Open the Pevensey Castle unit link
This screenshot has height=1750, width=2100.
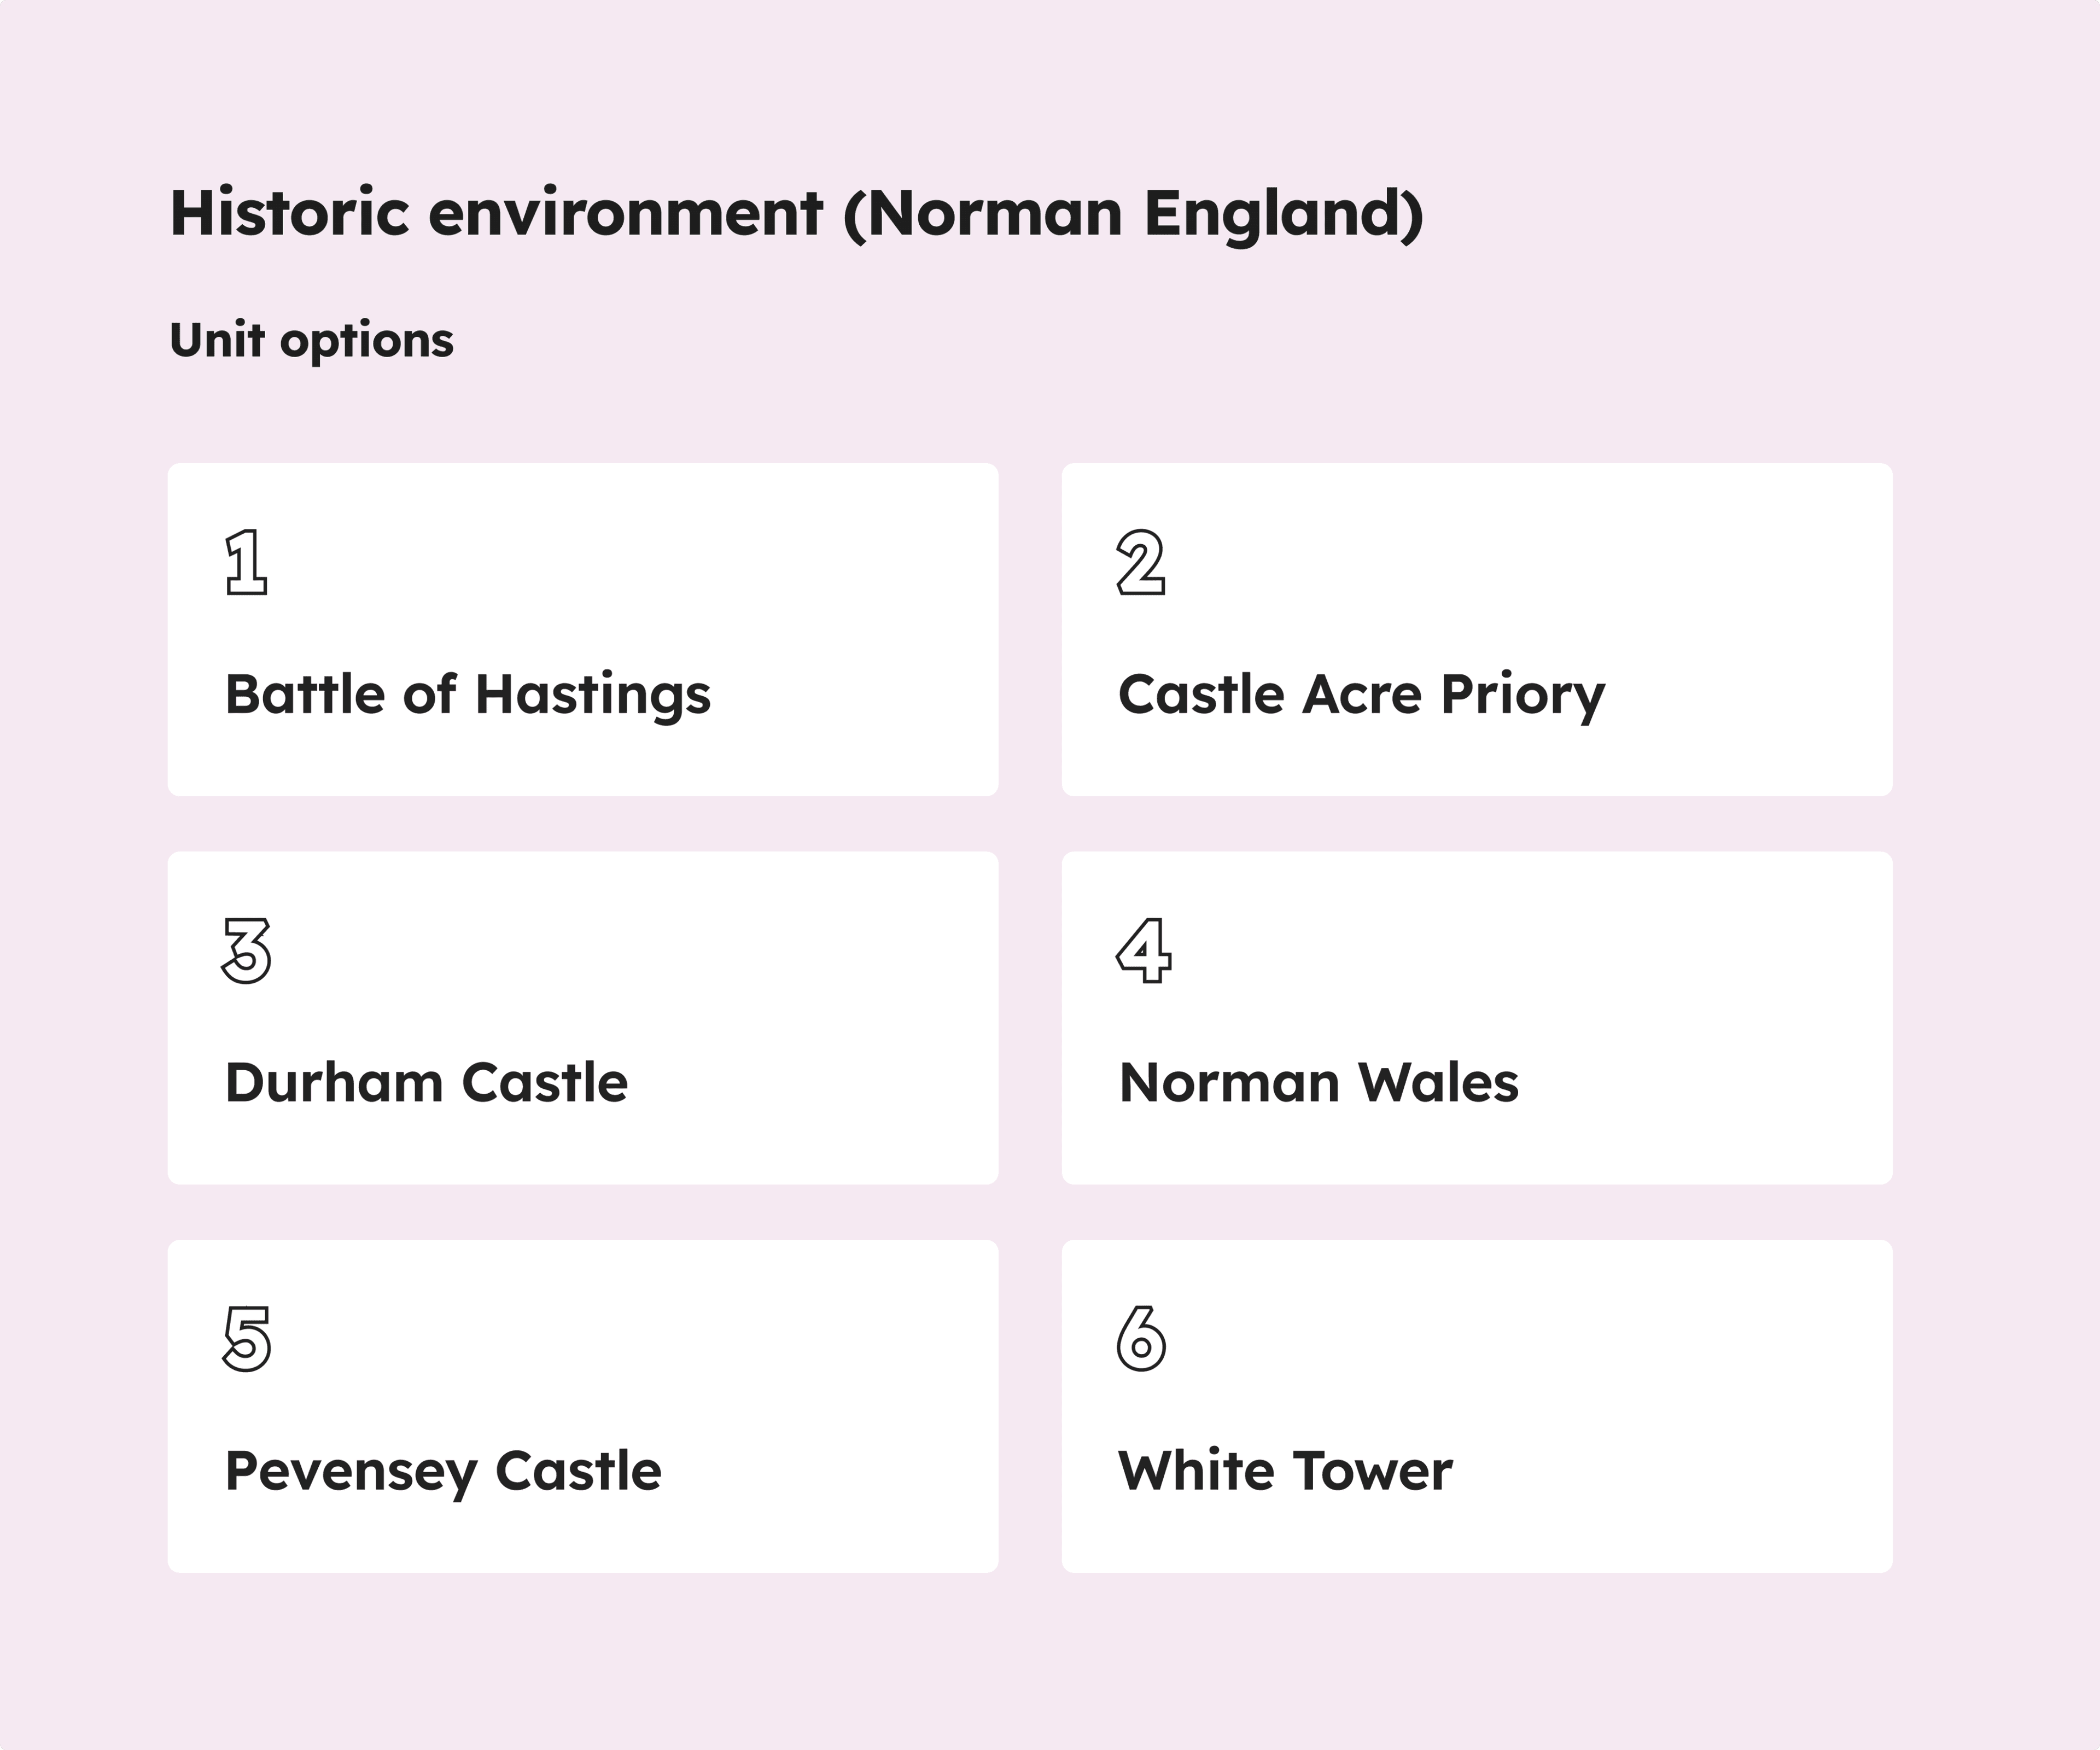(x=443, y=1471)
